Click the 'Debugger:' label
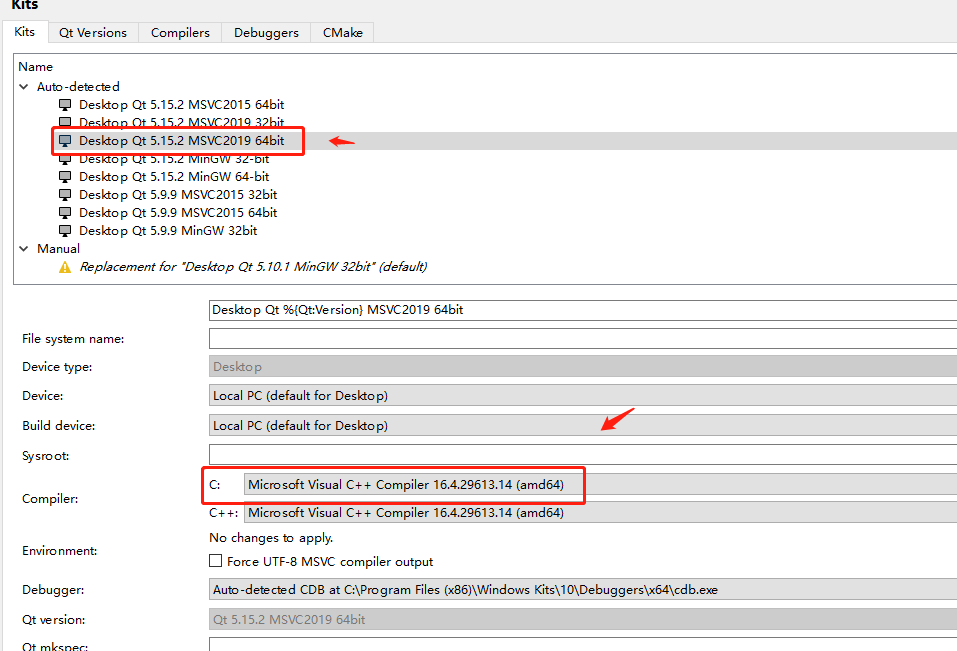This screenshot has height=651, width=957. [53, 590]
